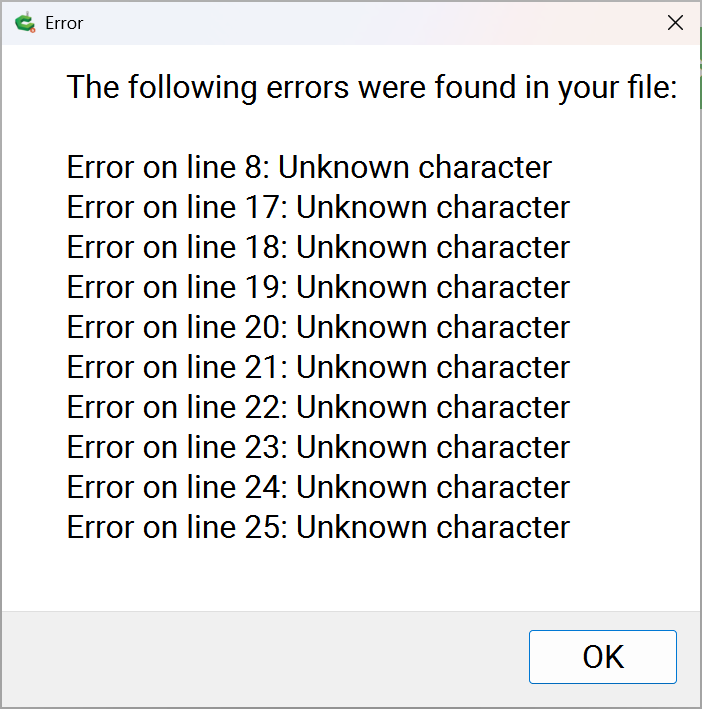The image size is (702, 709).
Task: Click the Error window title text
Action: (64, 22)
